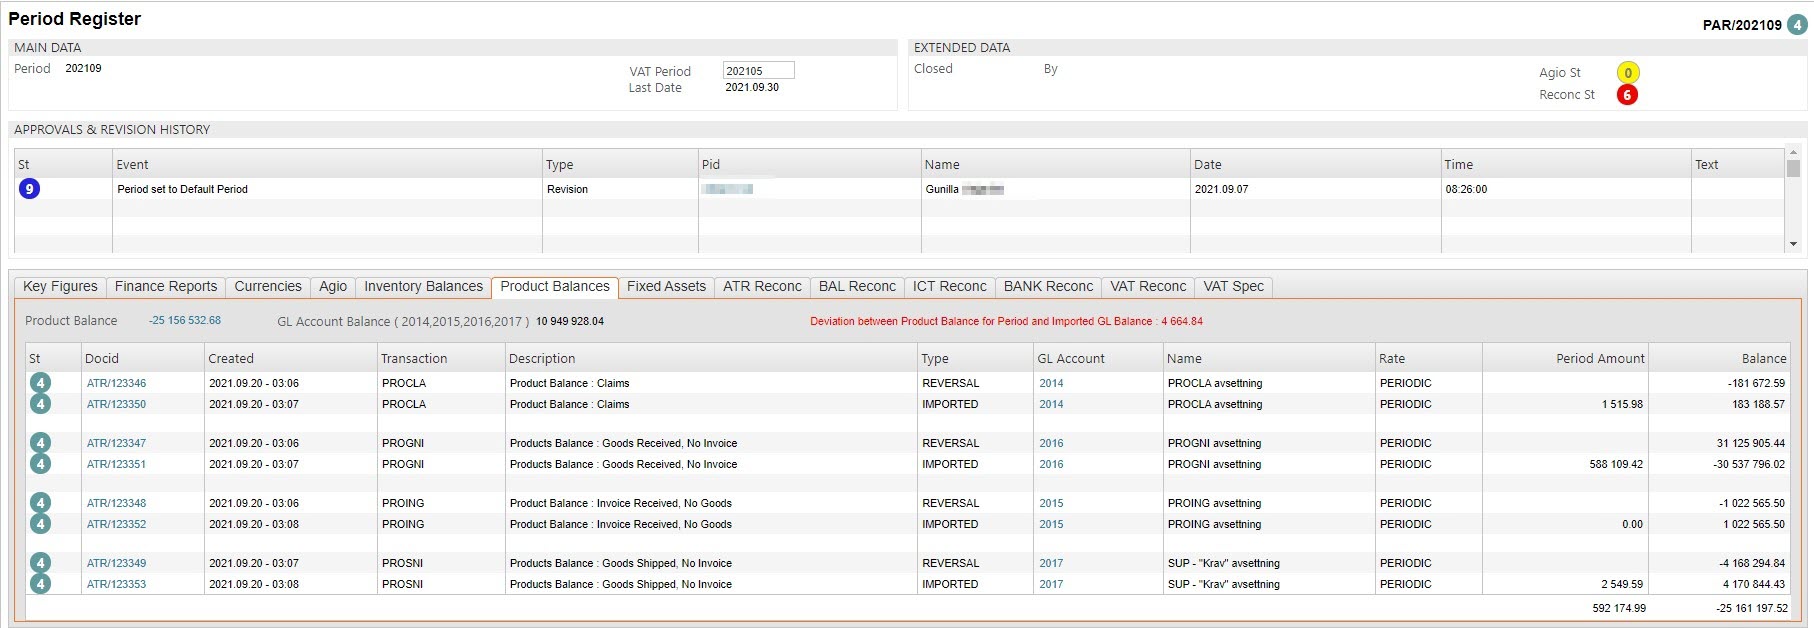Open the Fixed Assets tab

pos(666,287)
